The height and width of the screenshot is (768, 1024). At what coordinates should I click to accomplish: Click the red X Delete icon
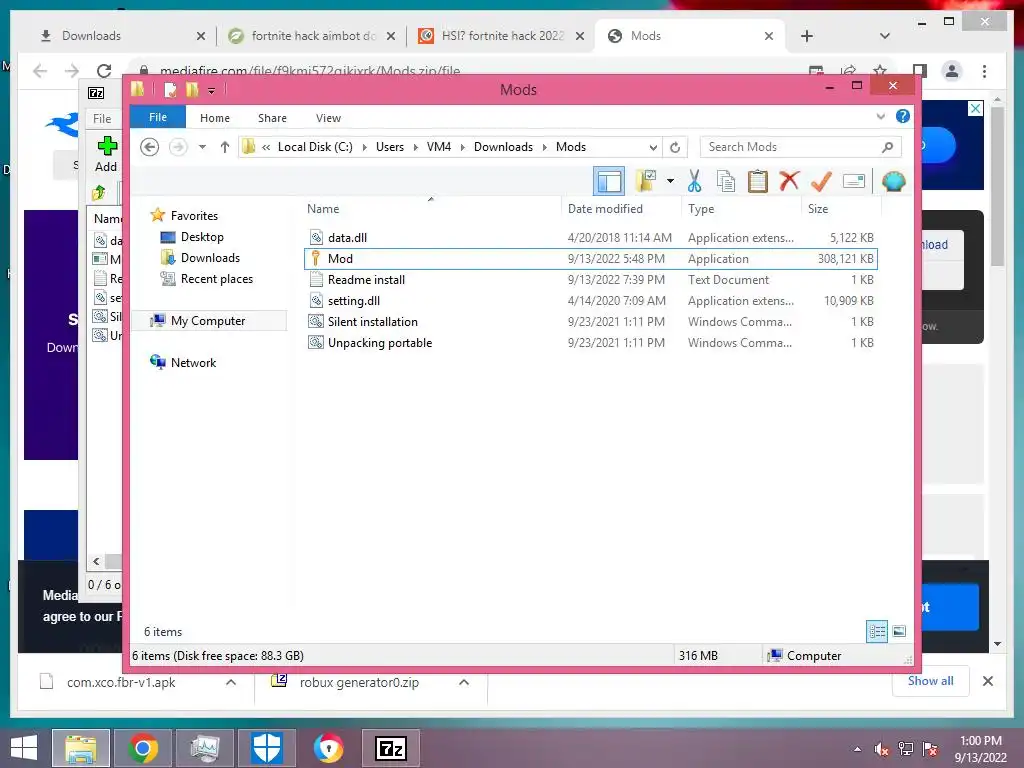coord(789,180)
